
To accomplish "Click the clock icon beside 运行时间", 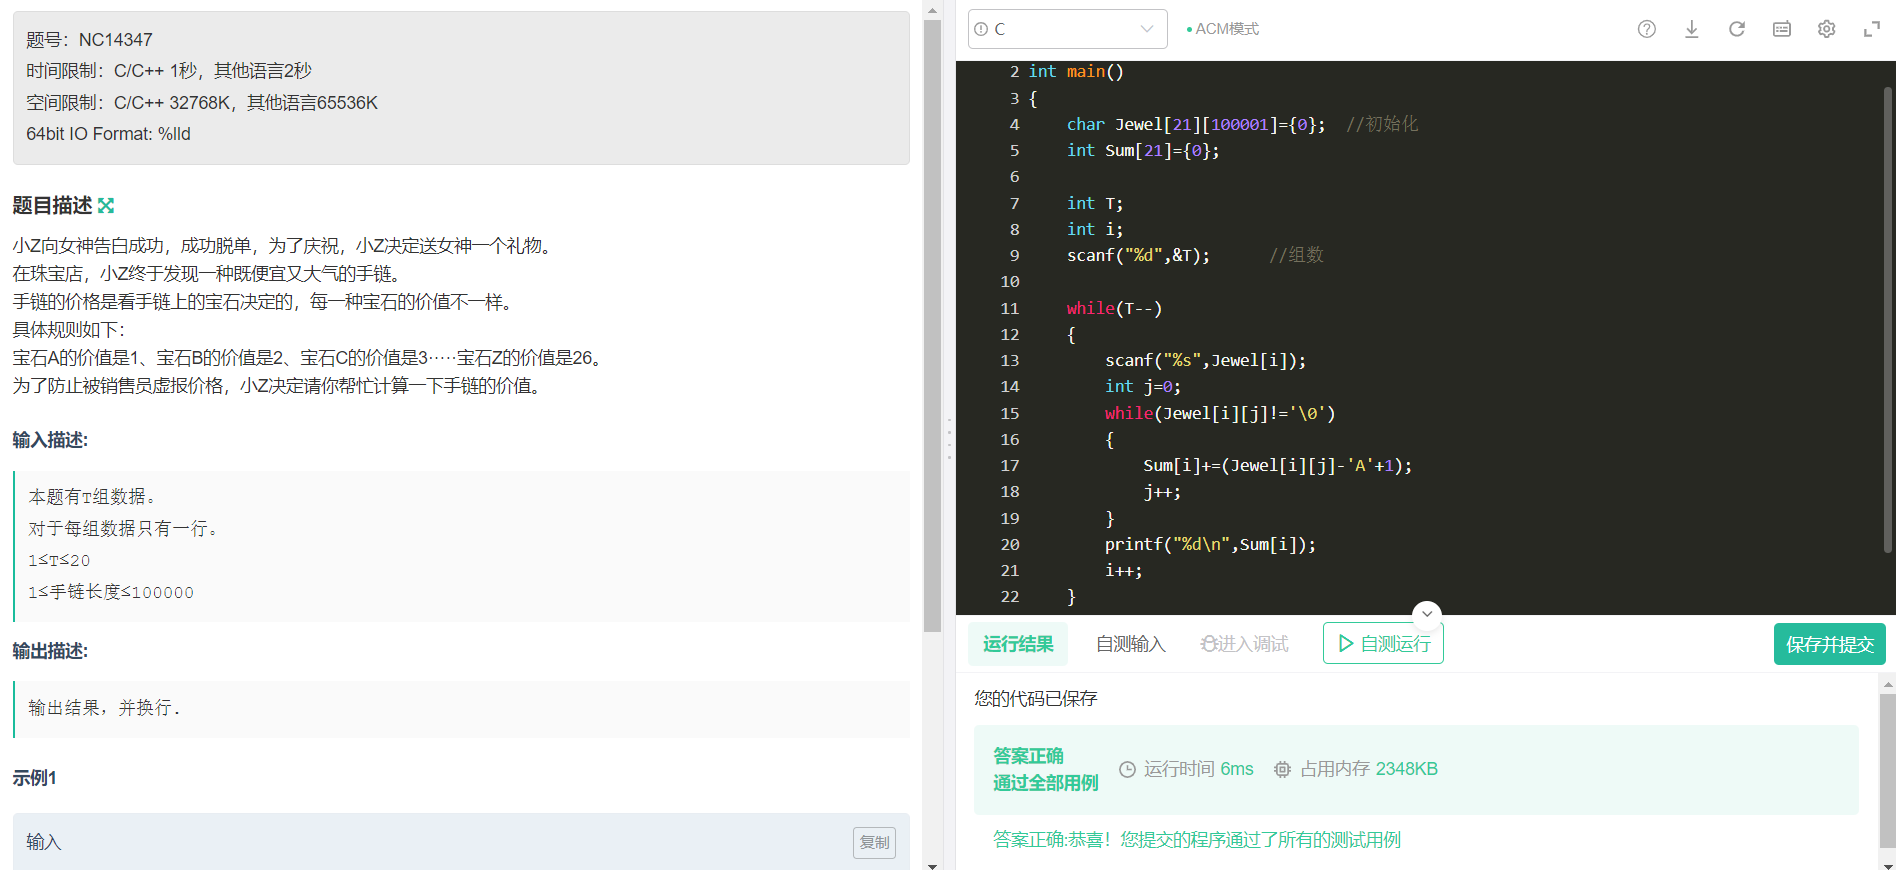I will [x=1127, y=769].
